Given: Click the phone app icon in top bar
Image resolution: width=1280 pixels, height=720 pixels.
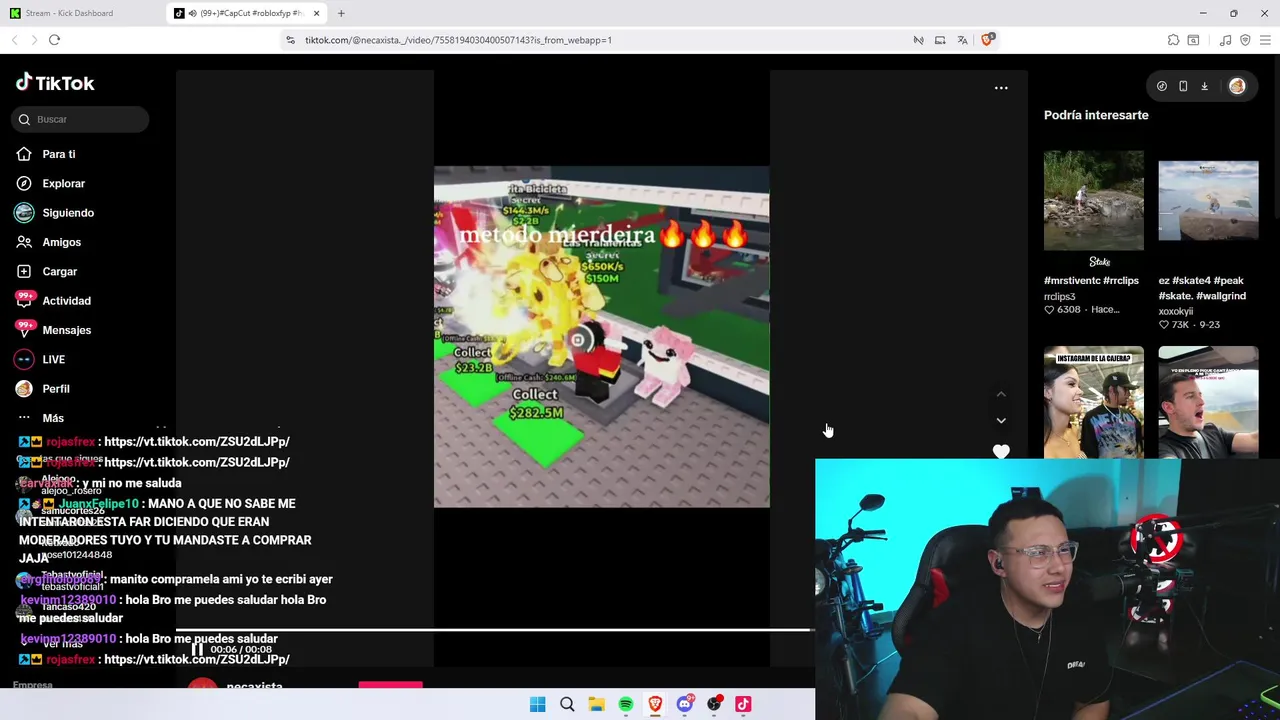Looking at the screenshot, I should coord(1183,86).
